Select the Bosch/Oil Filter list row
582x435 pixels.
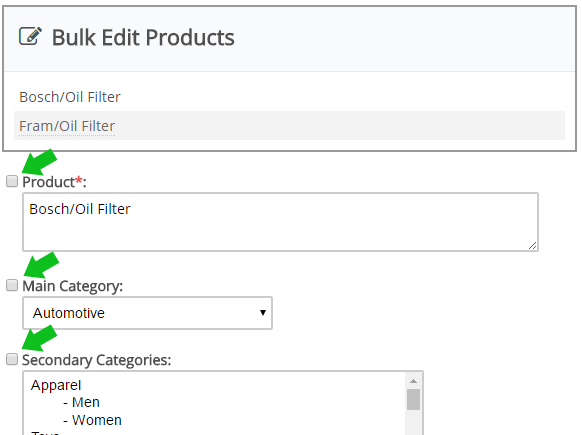[290, 97]
